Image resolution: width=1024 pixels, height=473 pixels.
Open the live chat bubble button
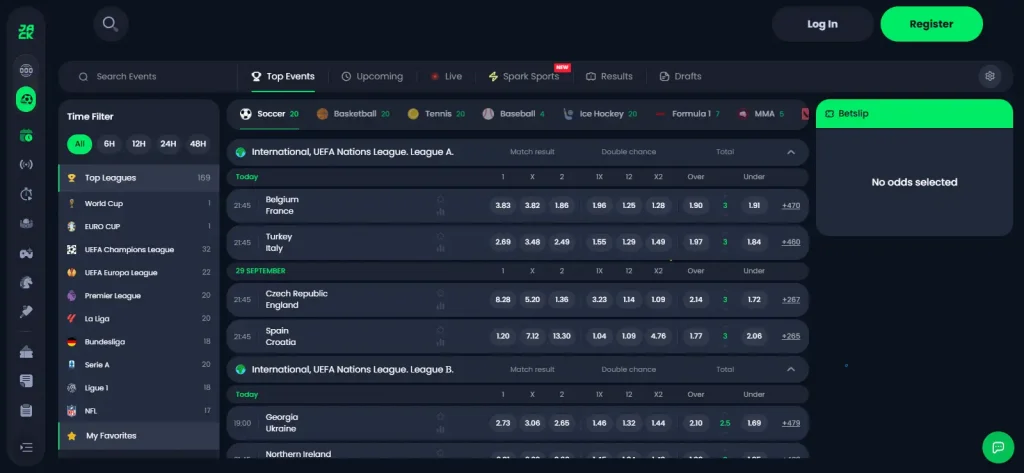pos(998,448)
